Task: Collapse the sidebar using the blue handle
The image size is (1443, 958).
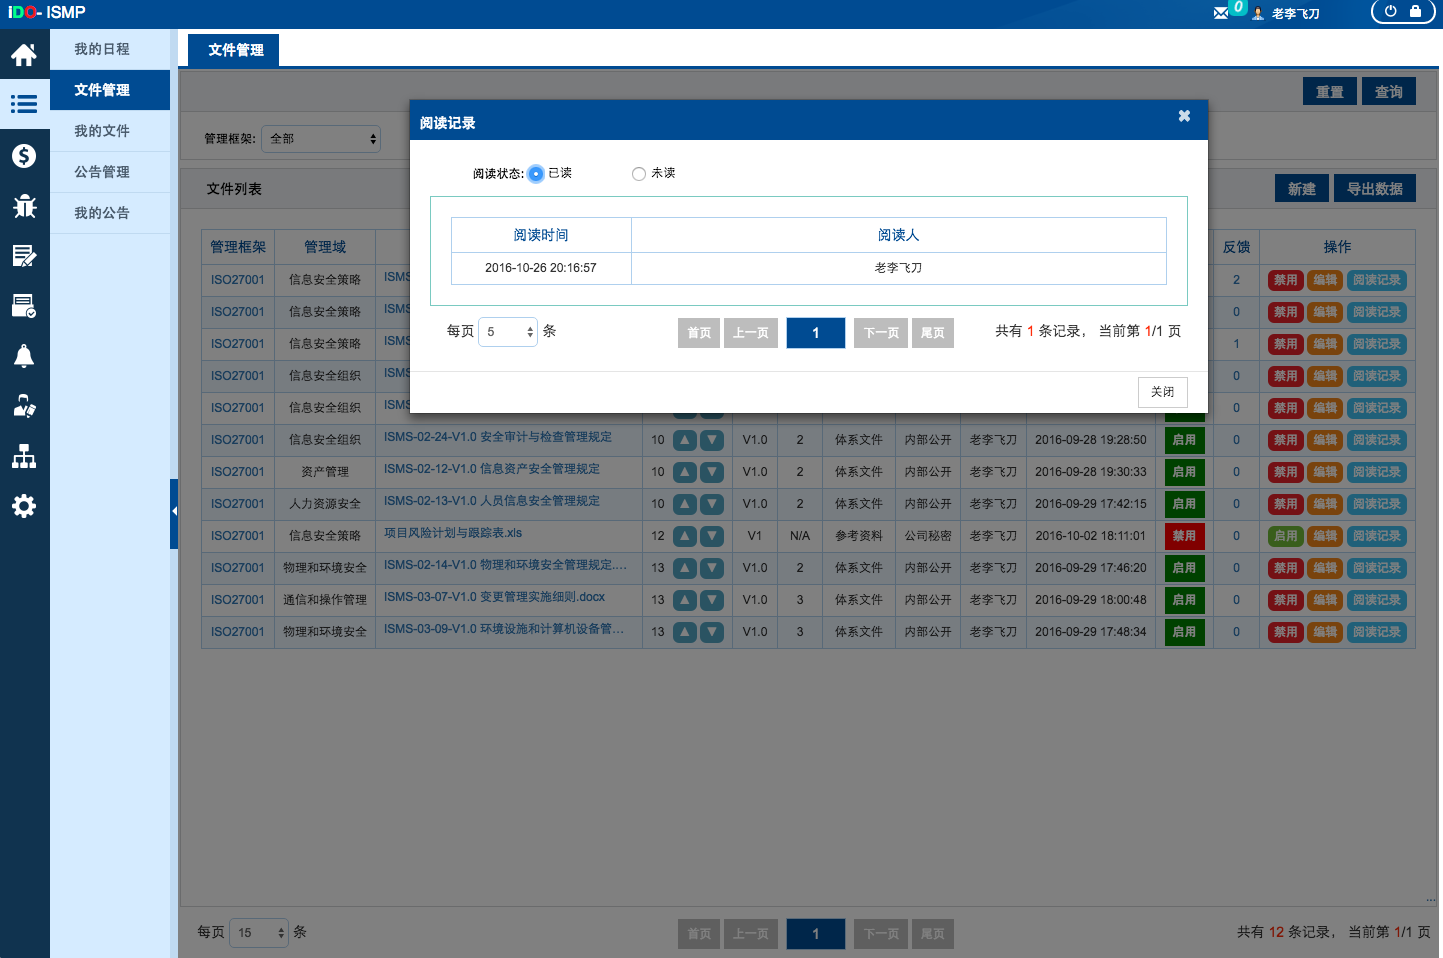Action: coord(174,512)
